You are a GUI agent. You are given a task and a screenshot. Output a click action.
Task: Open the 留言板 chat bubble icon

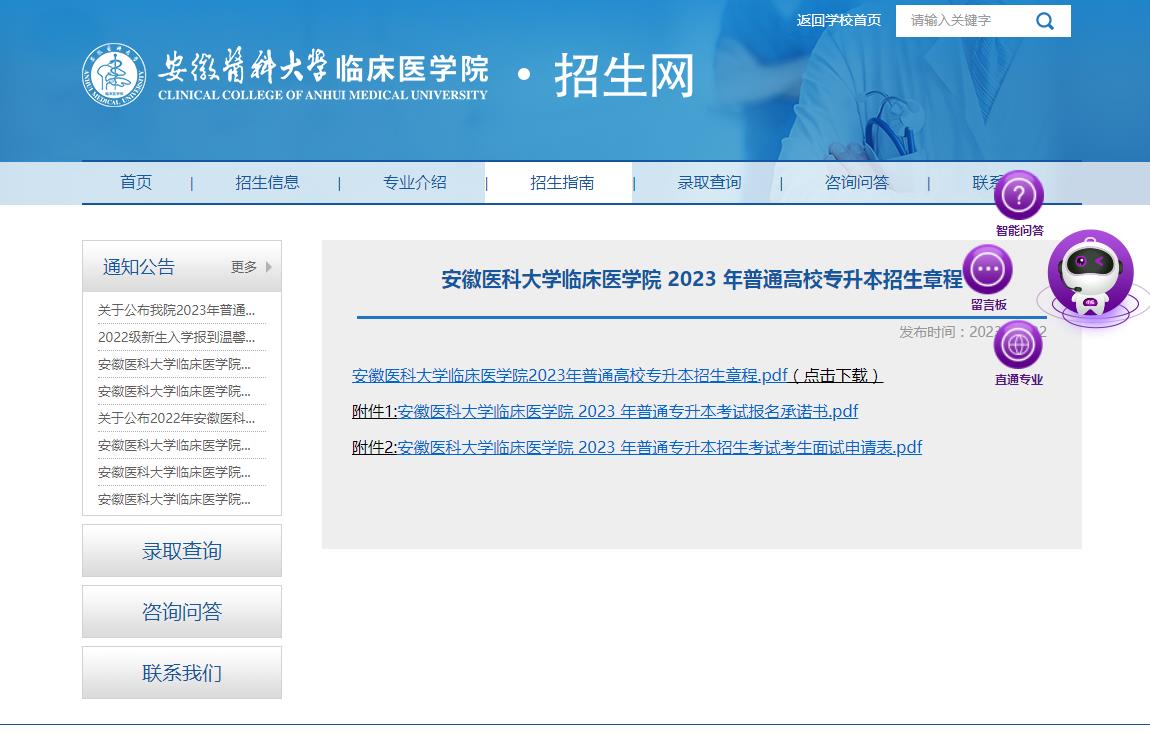tap(988, 269)
